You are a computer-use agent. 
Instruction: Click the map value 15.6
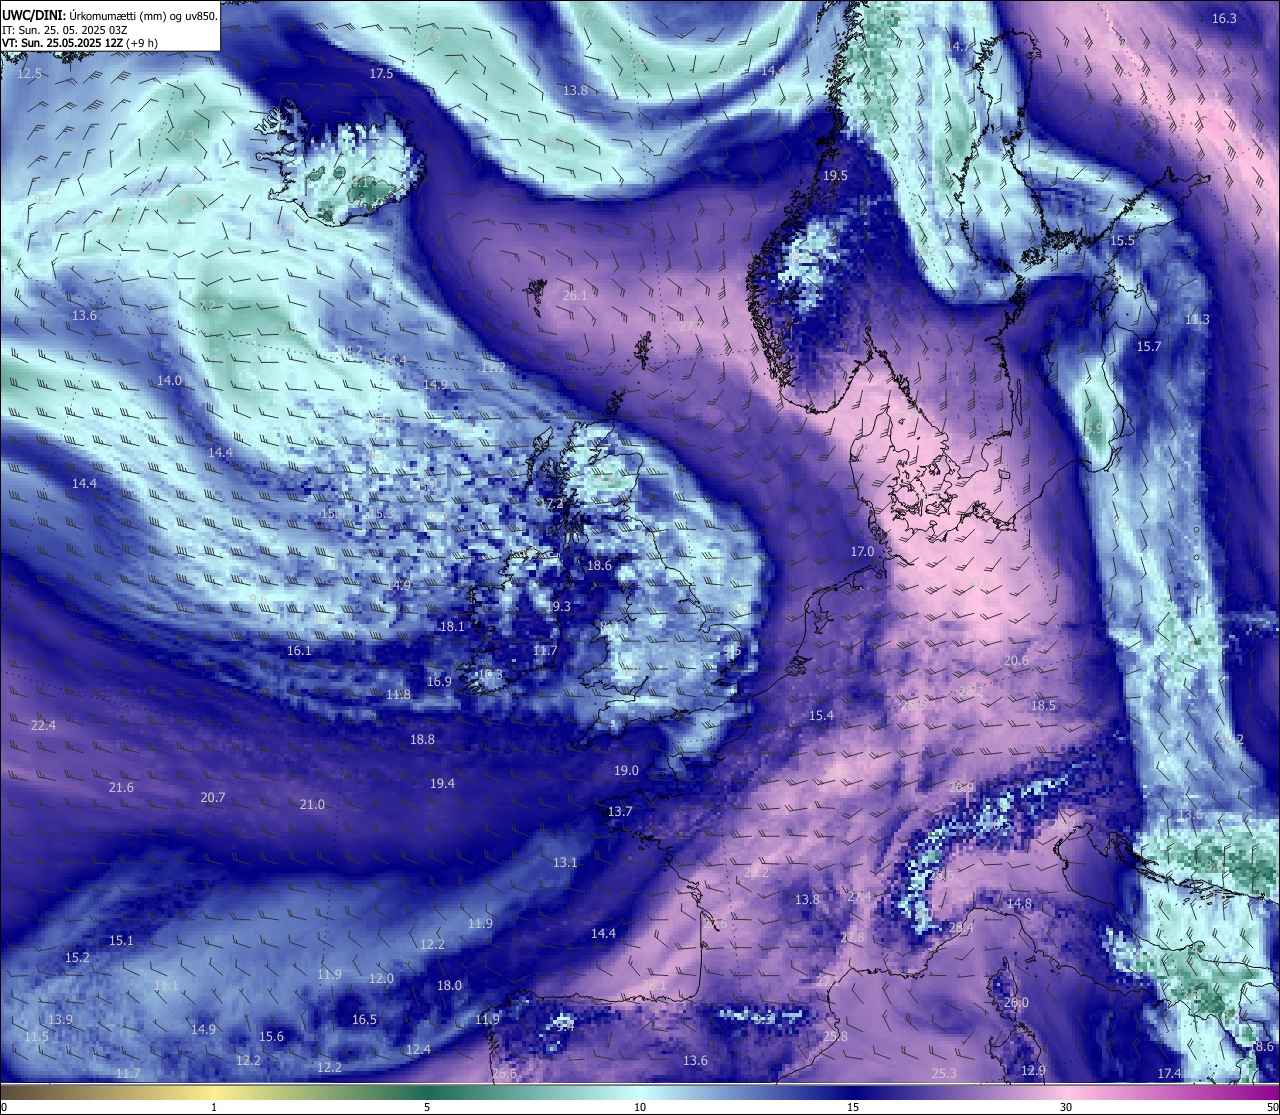coord(271,1037)
